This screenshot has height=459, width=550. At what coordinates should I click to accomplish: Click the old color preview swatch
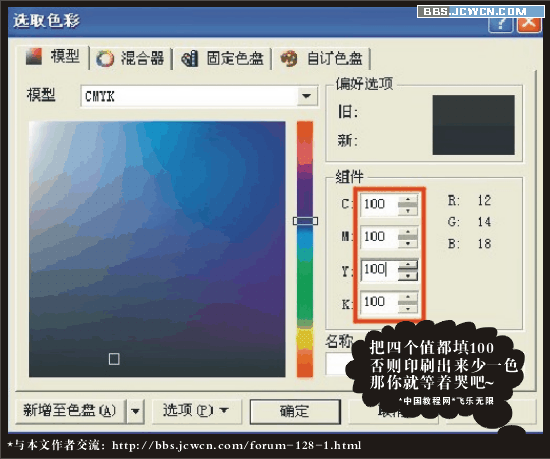click(x=474, y=110)
